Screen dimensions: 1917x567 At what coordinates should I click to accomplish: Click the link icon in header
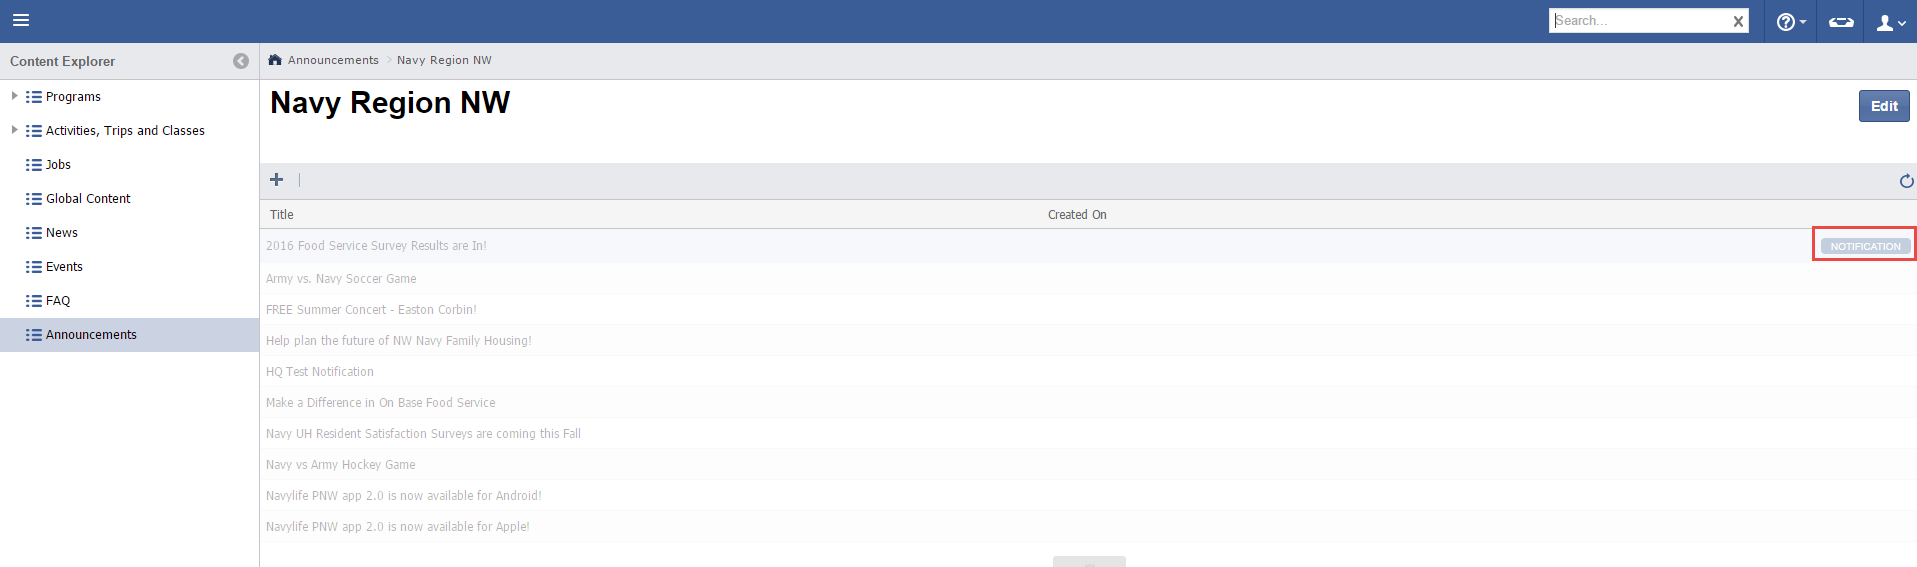point(1841,22)
